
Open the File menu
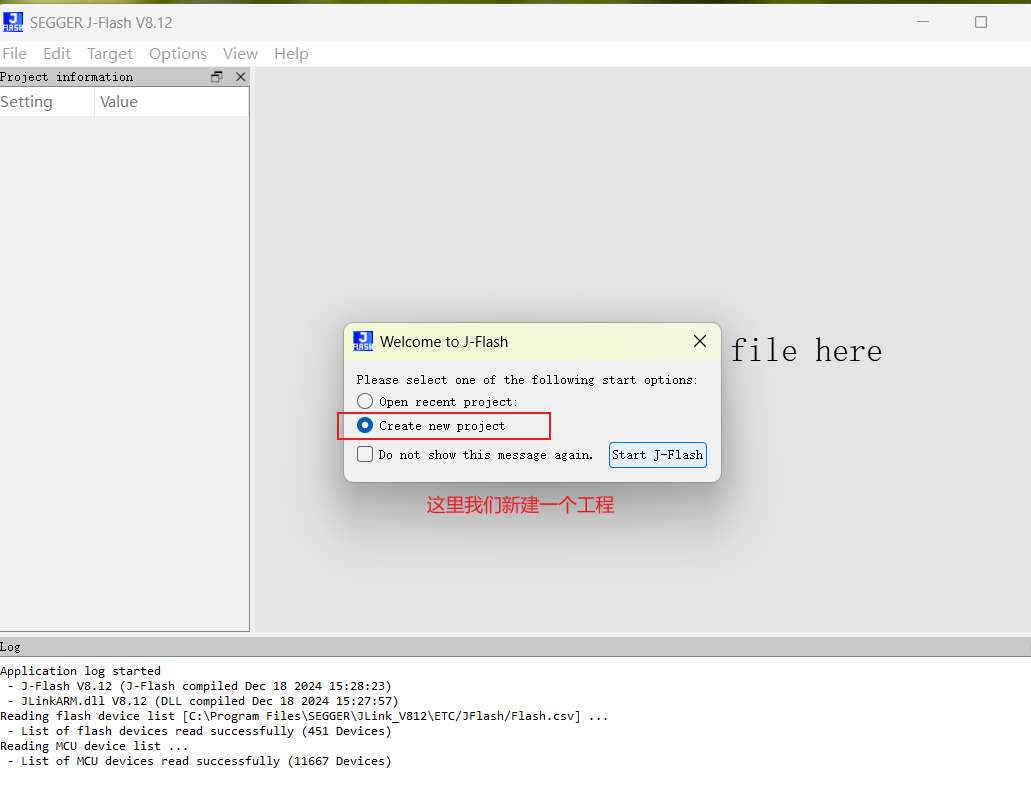pos(14,54)
